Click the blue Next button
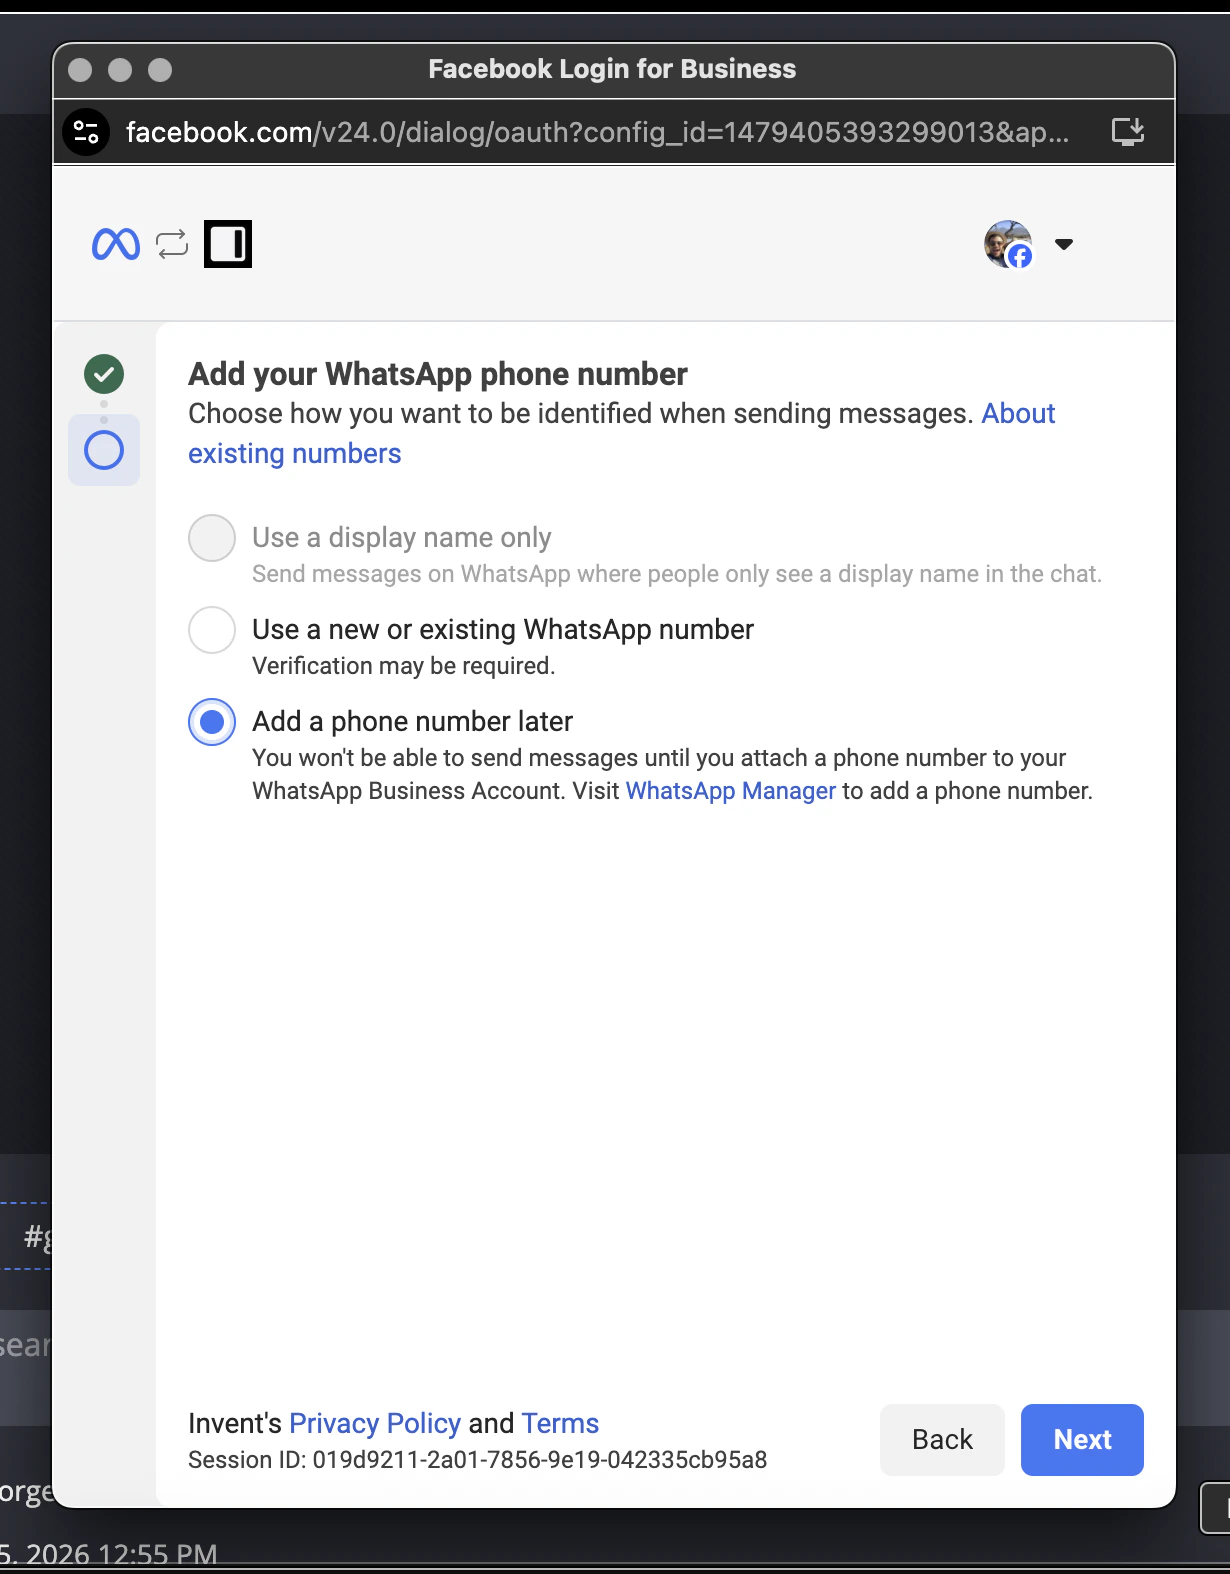Image resolution: width=1230 pixels, height=1574 pixels. click(1082, 1440)
